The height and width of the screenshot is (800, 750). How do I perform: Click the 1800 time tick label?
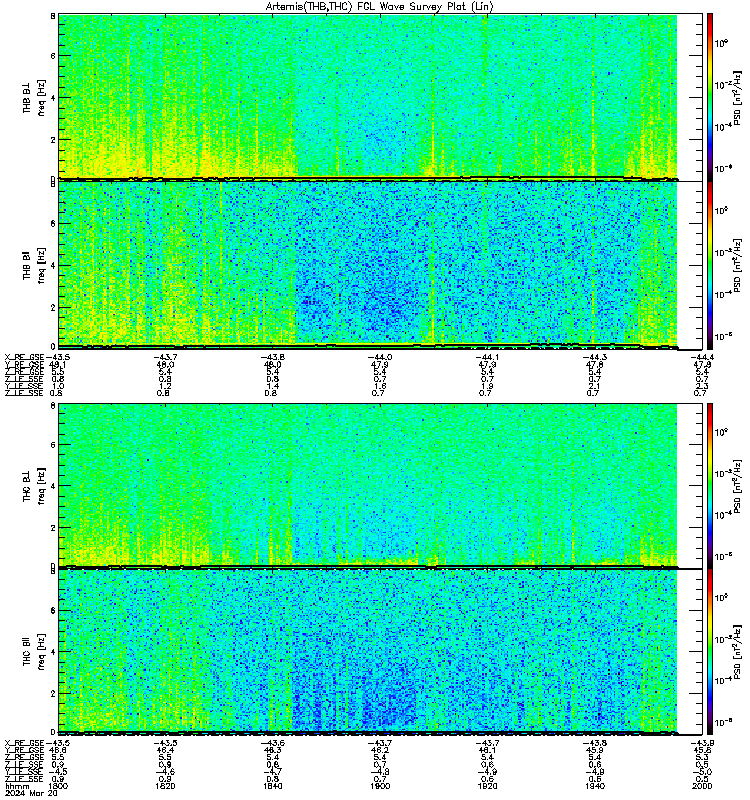[58, 786]
